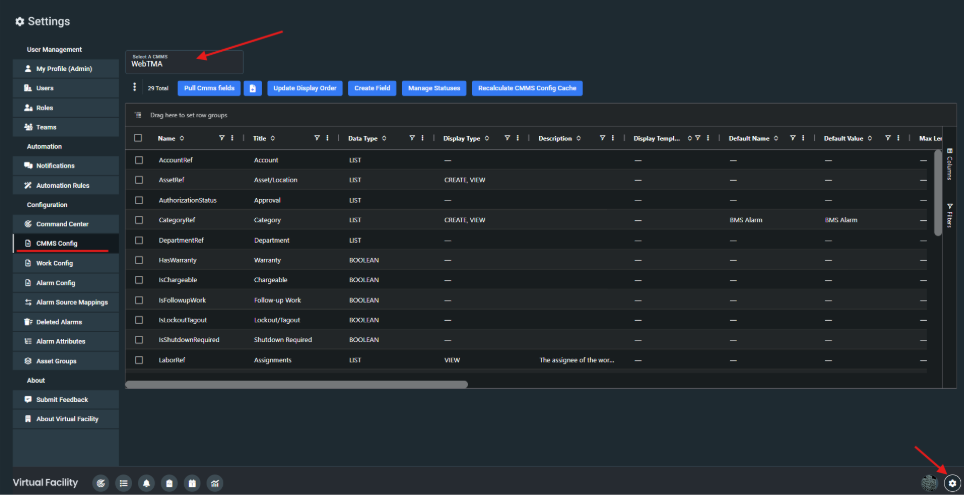This screenshot has height=495, width=964.
Task: Check the AuthorizationStatus row checkbox
Action: point(139,200)
